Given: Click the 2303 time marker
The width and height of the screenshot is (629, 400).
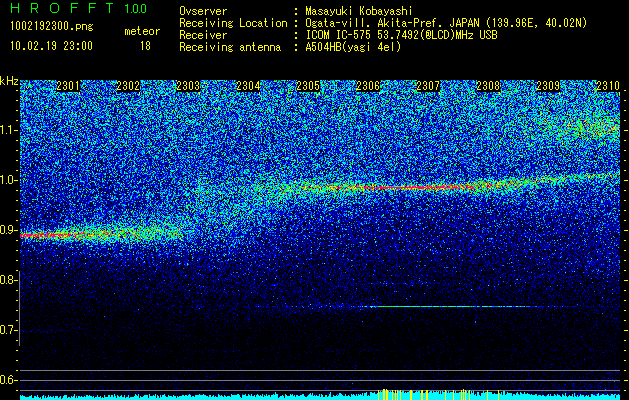Looking at the screenshot, I should click(188, 86).
